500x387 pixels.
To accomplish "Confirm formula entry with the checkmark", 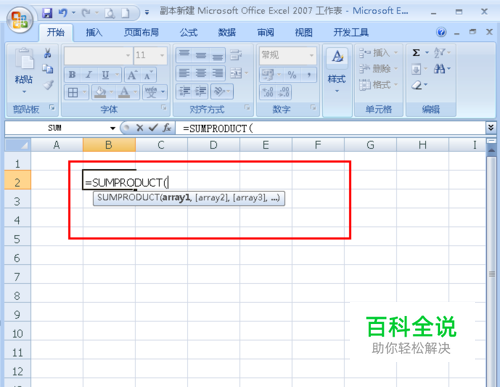I will pyautogui.click(x=153, y=128).
